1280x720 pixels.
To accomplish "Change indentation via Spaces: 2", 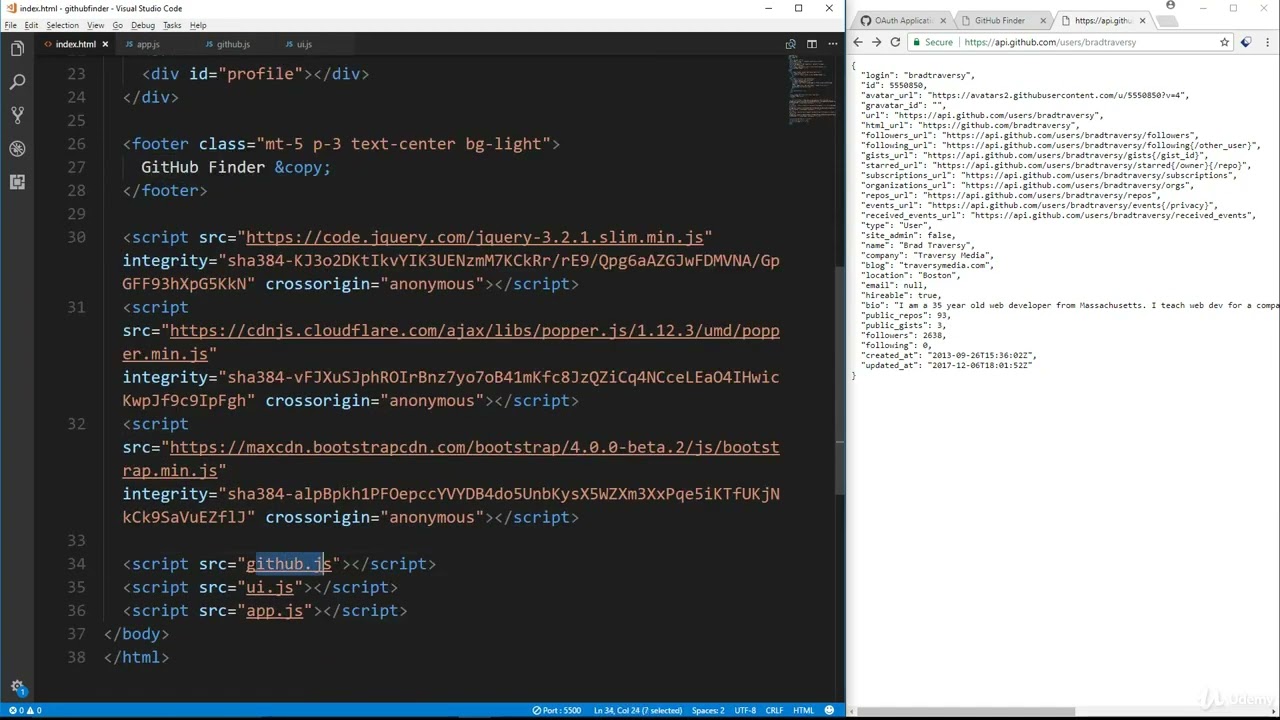I will click(707, 710).
